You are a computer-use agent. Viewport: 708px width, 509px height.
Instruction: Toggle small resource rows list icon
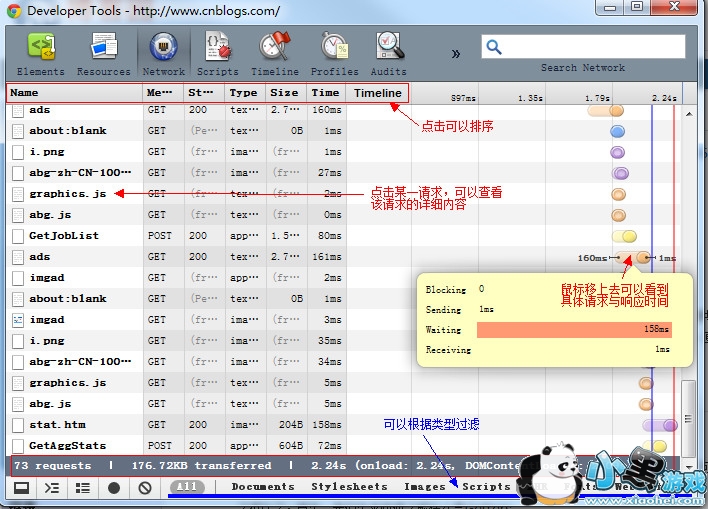coord(83,488)
